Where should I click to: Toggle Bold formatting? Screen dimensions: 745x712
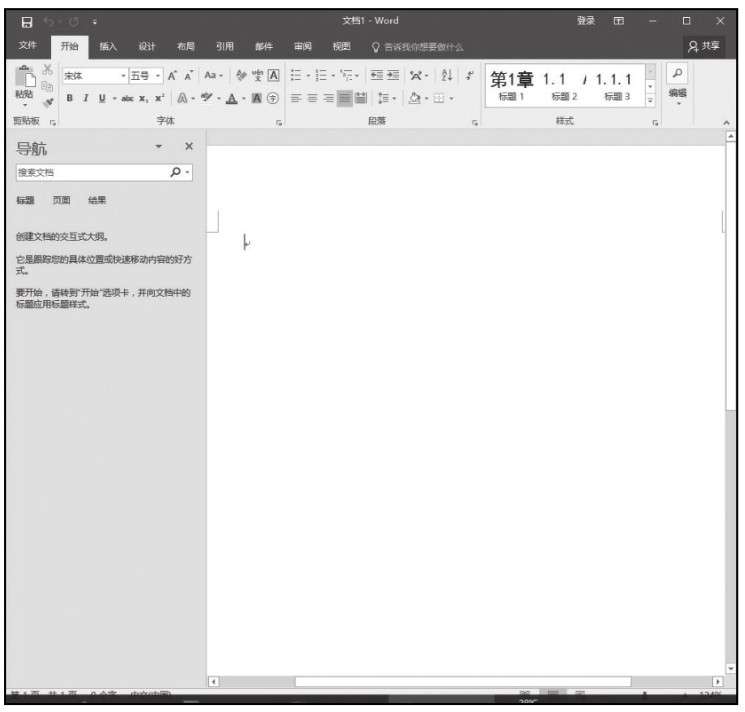[x=70, y=98]
